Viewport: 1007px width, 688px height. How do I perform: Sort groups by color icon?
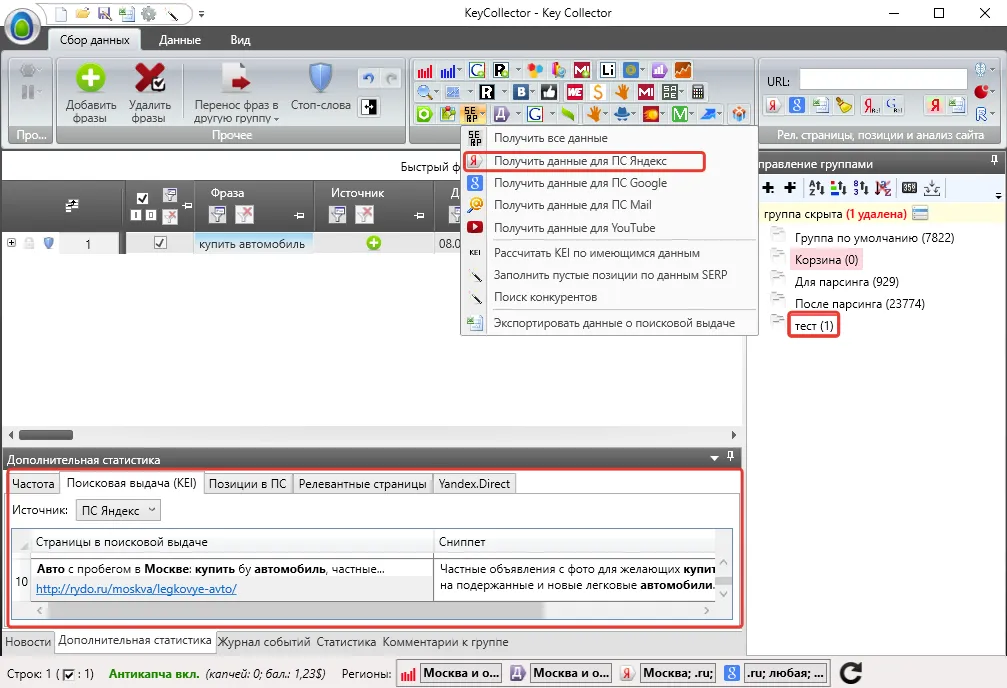tap(838, 188)
